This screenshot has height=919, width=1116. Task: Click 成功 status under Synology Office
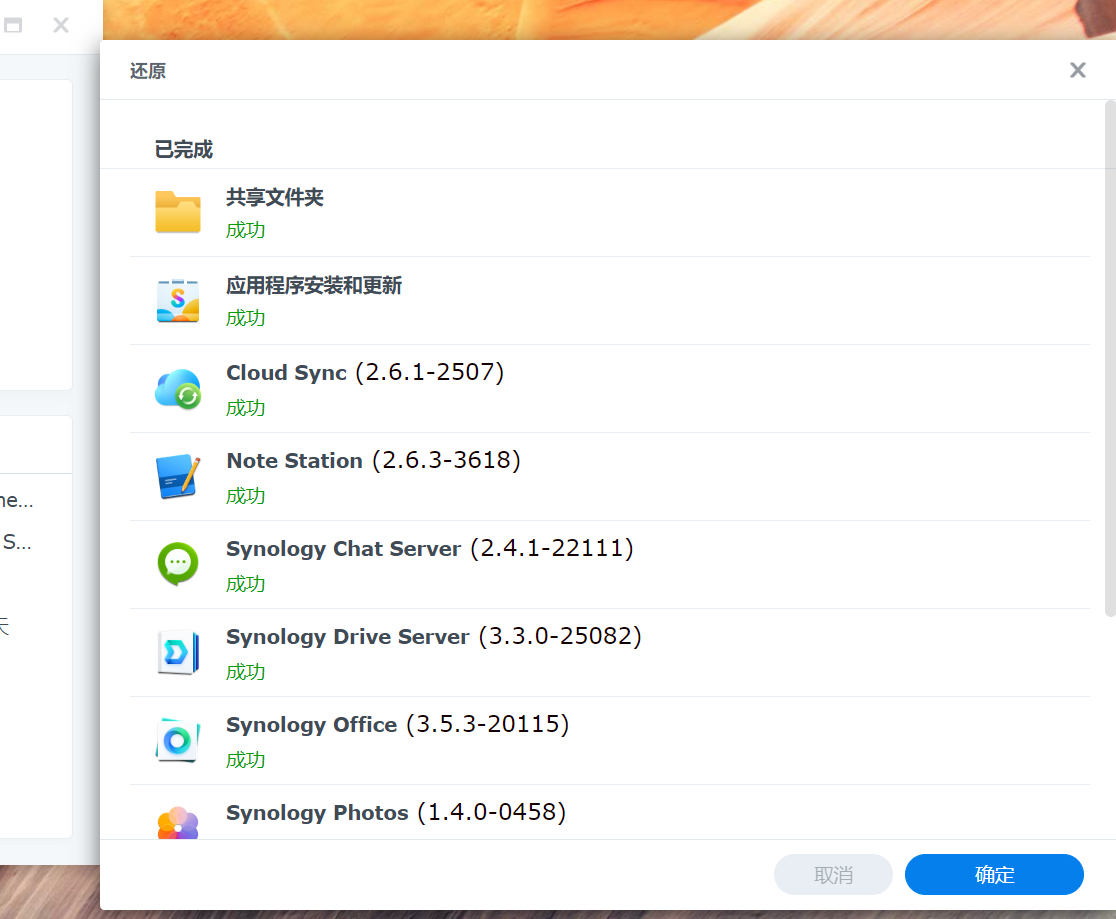pyautogui.click(x=246, y=760)
